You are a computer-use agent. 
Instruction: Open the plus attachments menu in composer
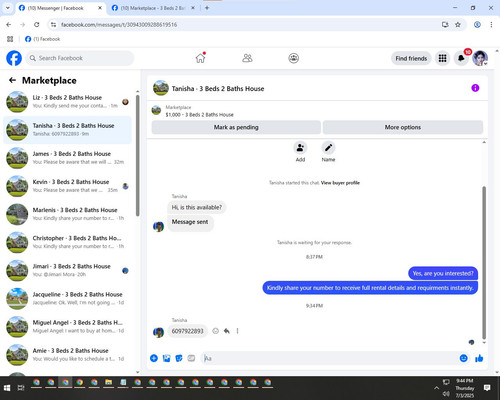click(x=154, y=358)
